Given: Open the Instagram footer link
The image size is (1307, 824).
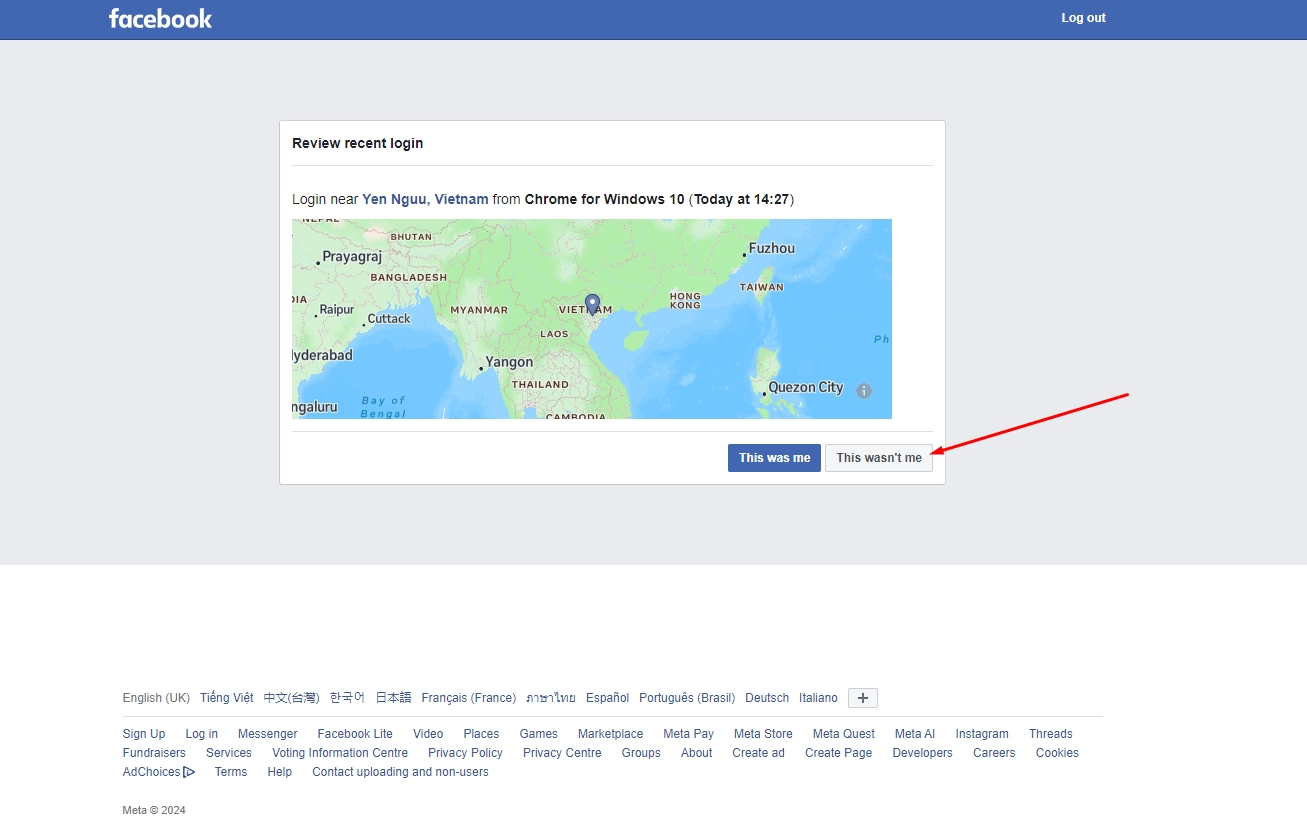Looking at the screenshot, I should pos(982,734).
